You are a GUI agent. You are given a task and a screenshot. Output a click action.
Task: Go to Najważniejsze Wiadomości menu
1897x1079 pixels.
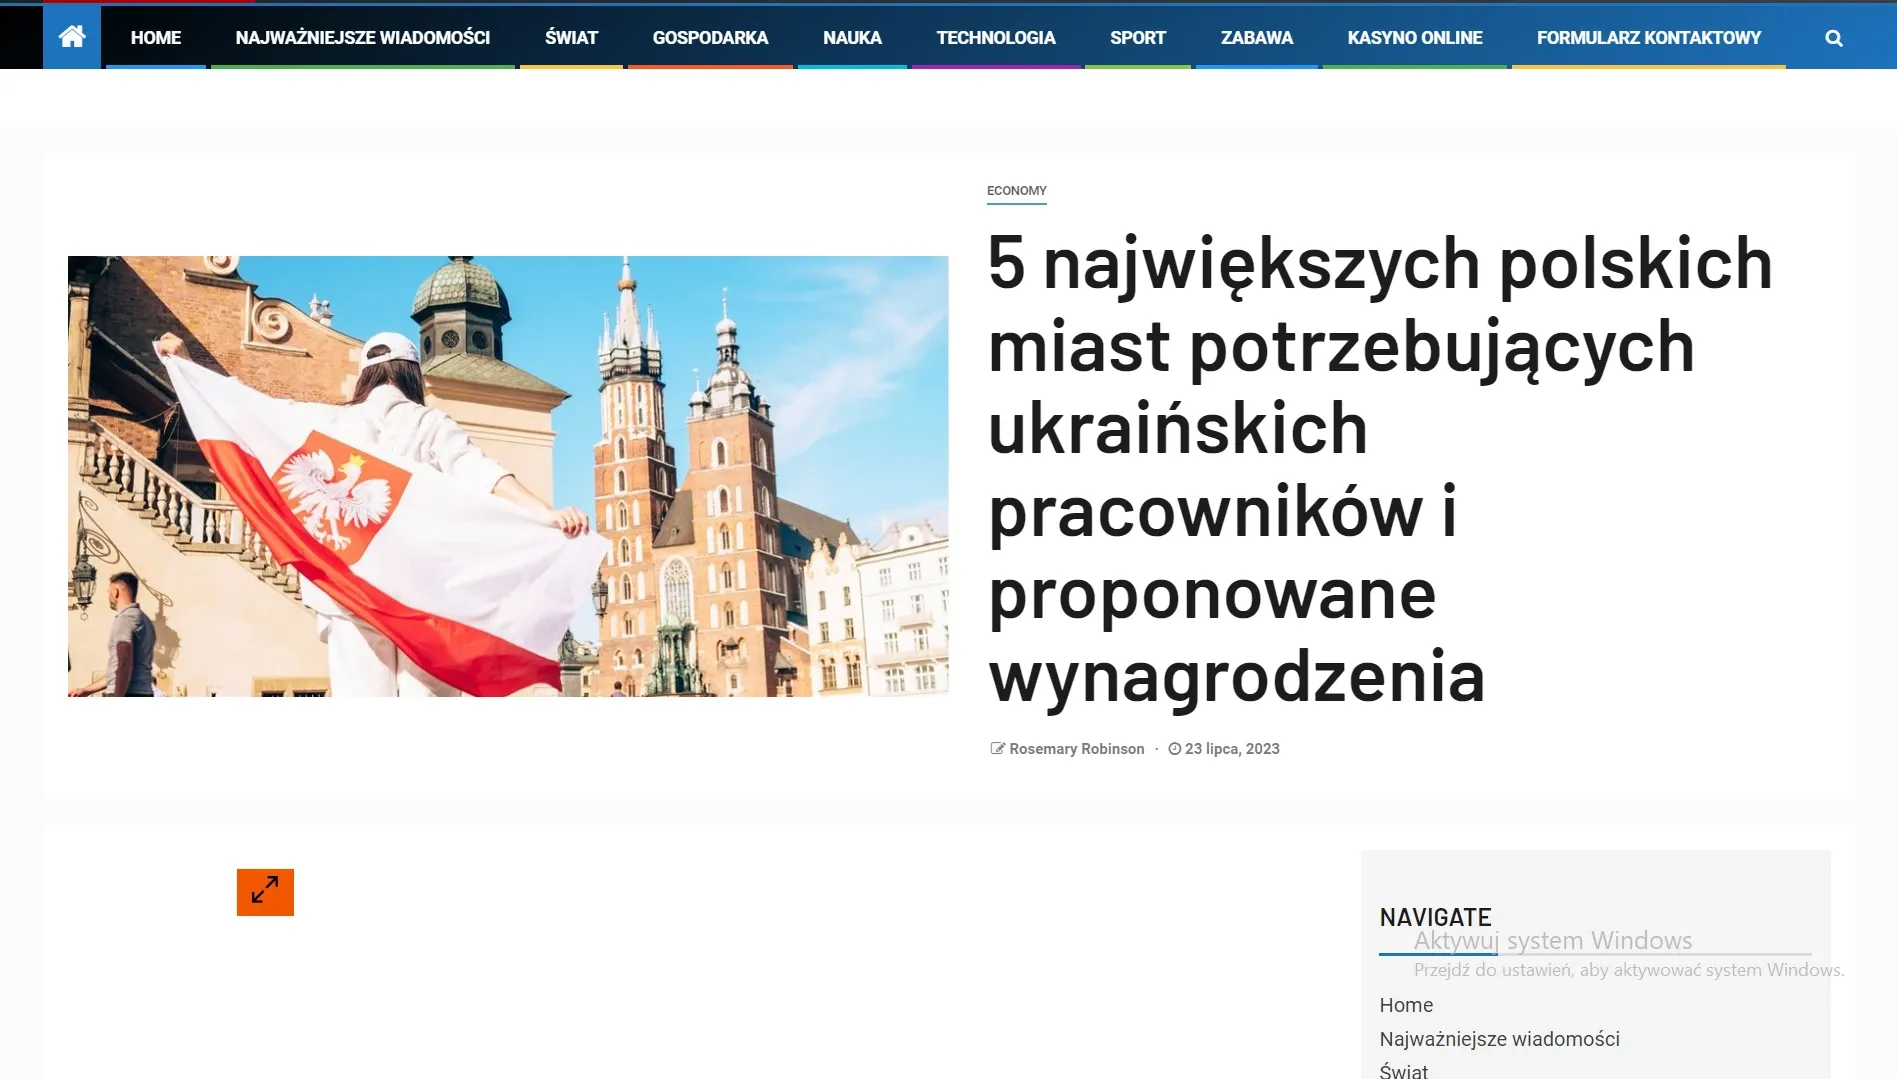[363, 38]
